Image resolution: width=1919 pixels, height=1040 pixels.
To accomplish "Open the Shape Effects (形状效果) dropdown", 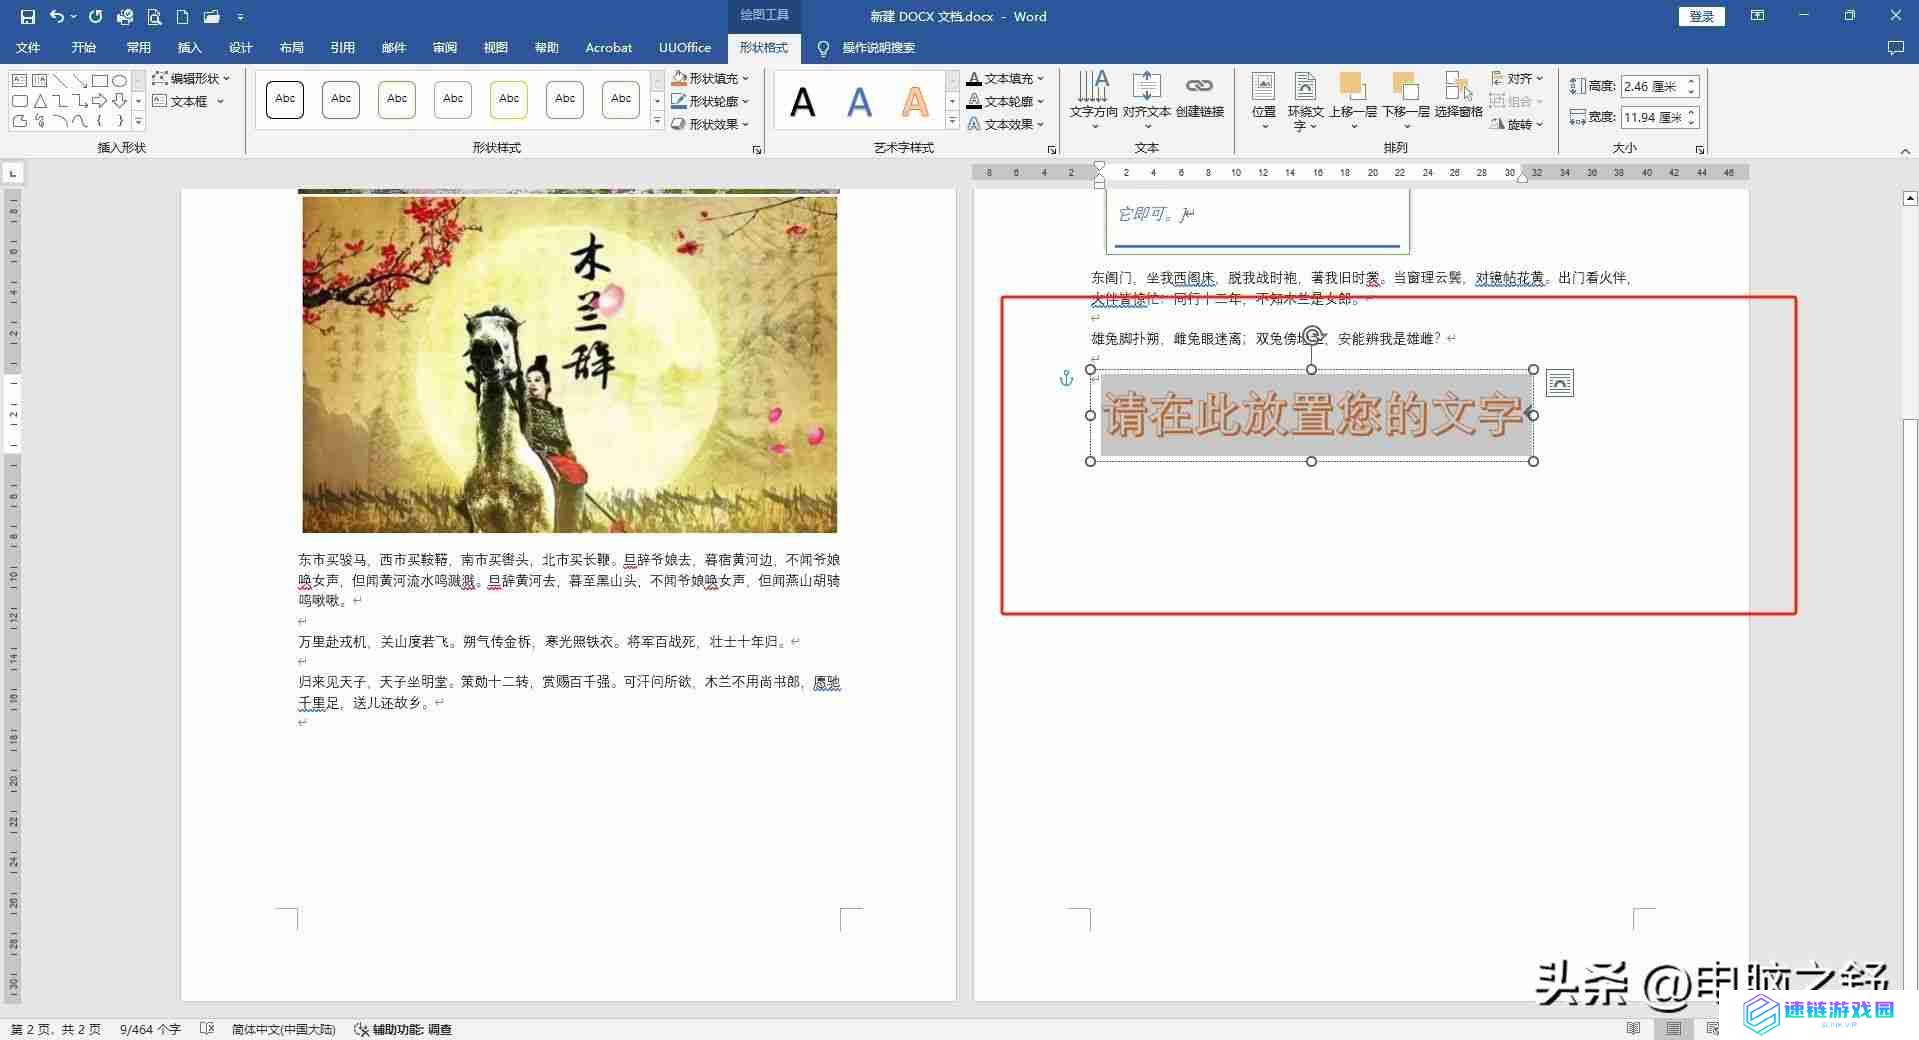I will [x=710, y=124].
